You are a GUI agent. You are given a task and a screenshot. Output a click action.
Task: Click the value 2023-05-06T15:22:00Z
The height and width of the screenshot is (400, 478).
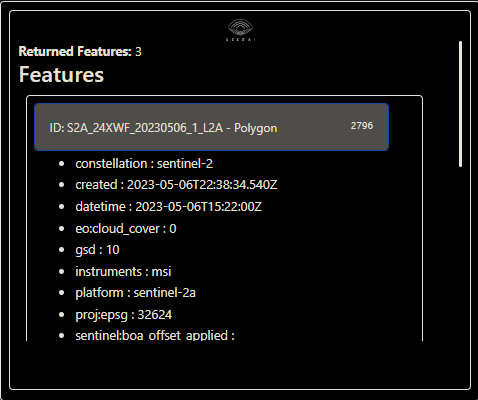click(x=199, y=207)
